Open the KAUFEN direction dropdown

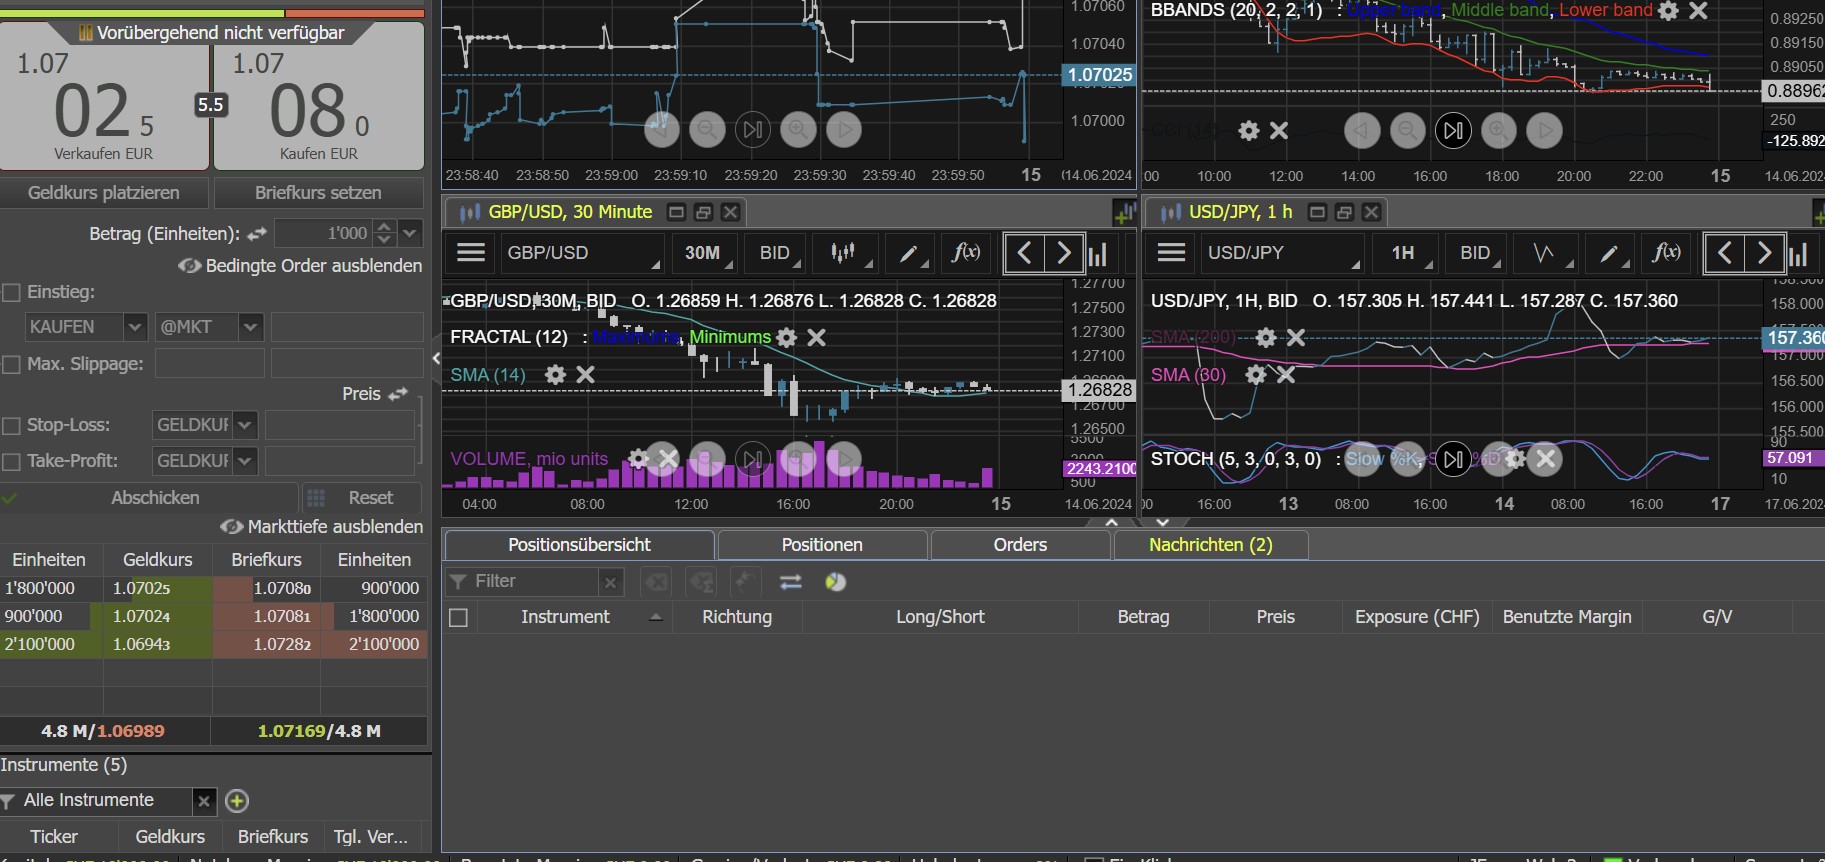135,327
